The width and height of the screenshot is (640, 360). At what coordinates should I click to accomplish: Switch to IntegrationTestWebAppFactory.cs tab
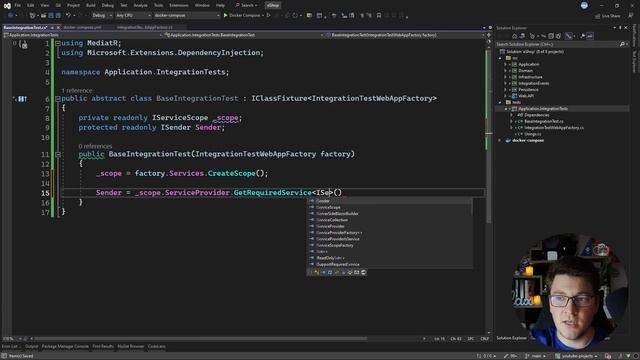tap(145, 27)
